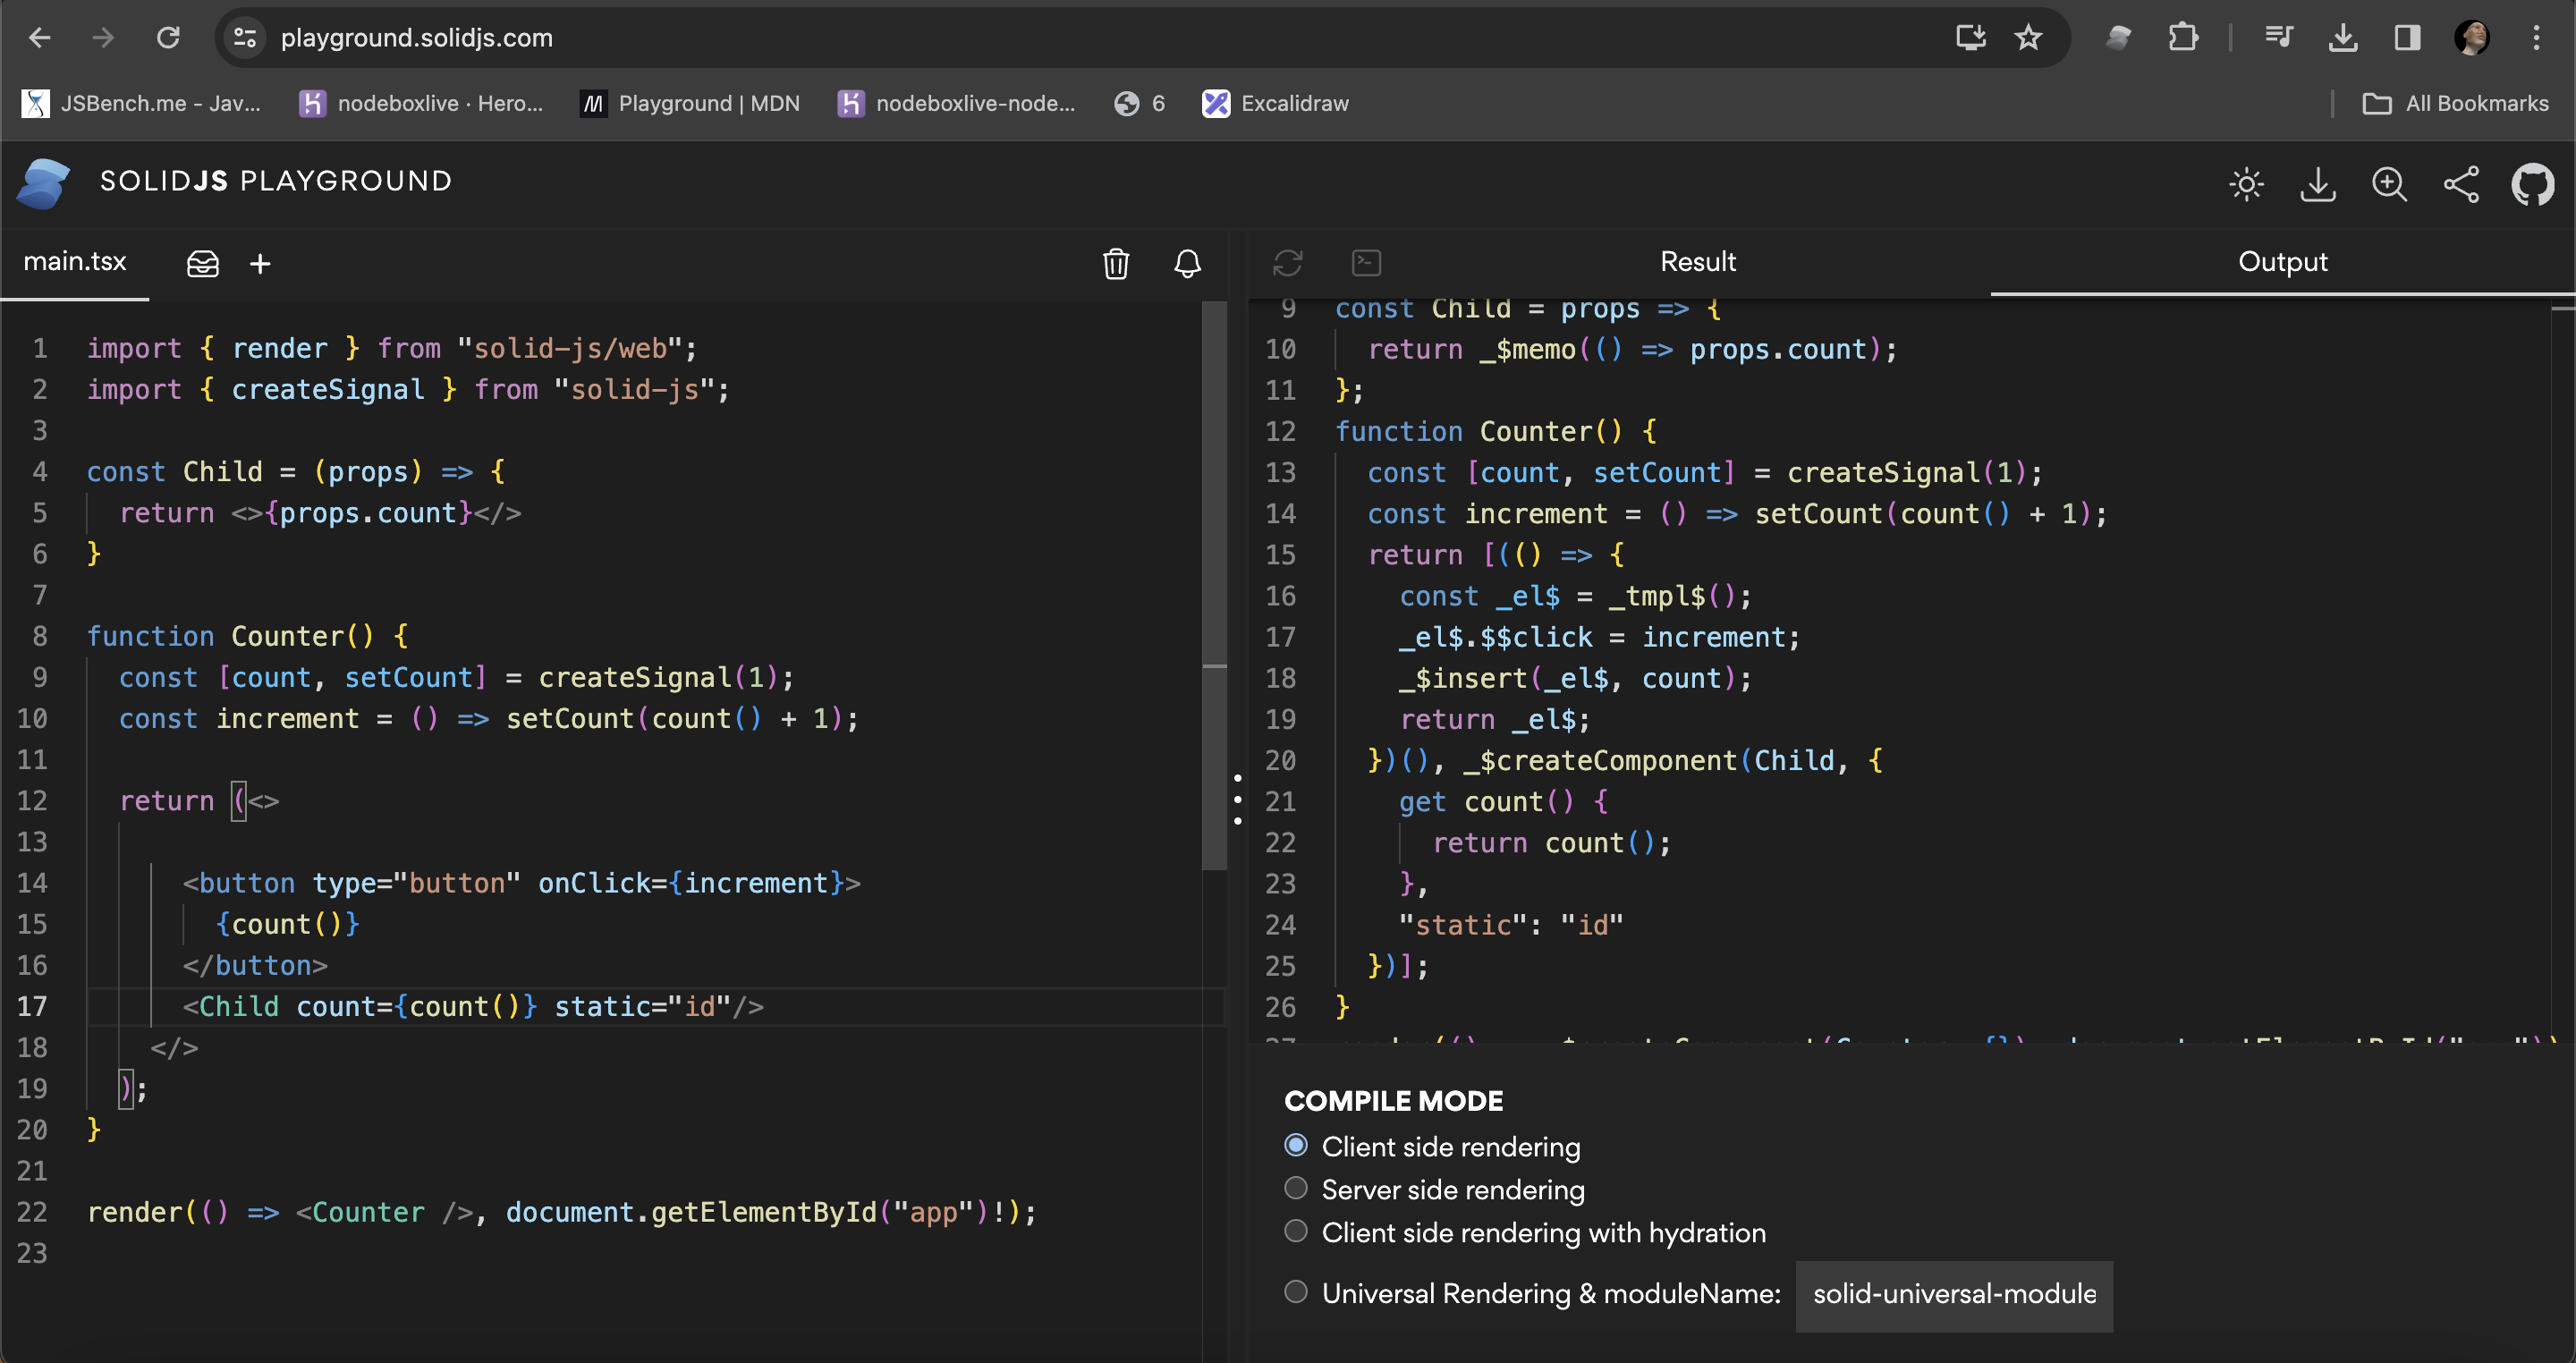Image resolution: width=2576 pixels, height=1363 pixels.
Task: Open Chrome's three-dot options menu
Action: click(2537, 38)
